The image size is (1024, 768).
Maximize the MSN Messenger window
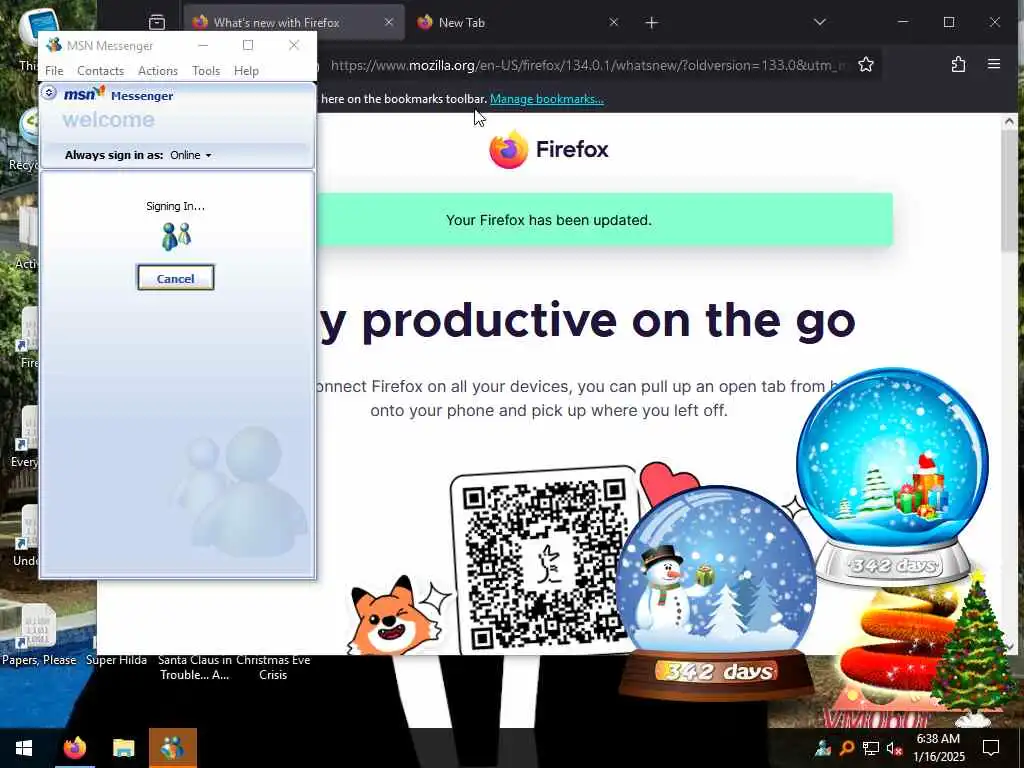pyautogui.click(x=248, y=45)
